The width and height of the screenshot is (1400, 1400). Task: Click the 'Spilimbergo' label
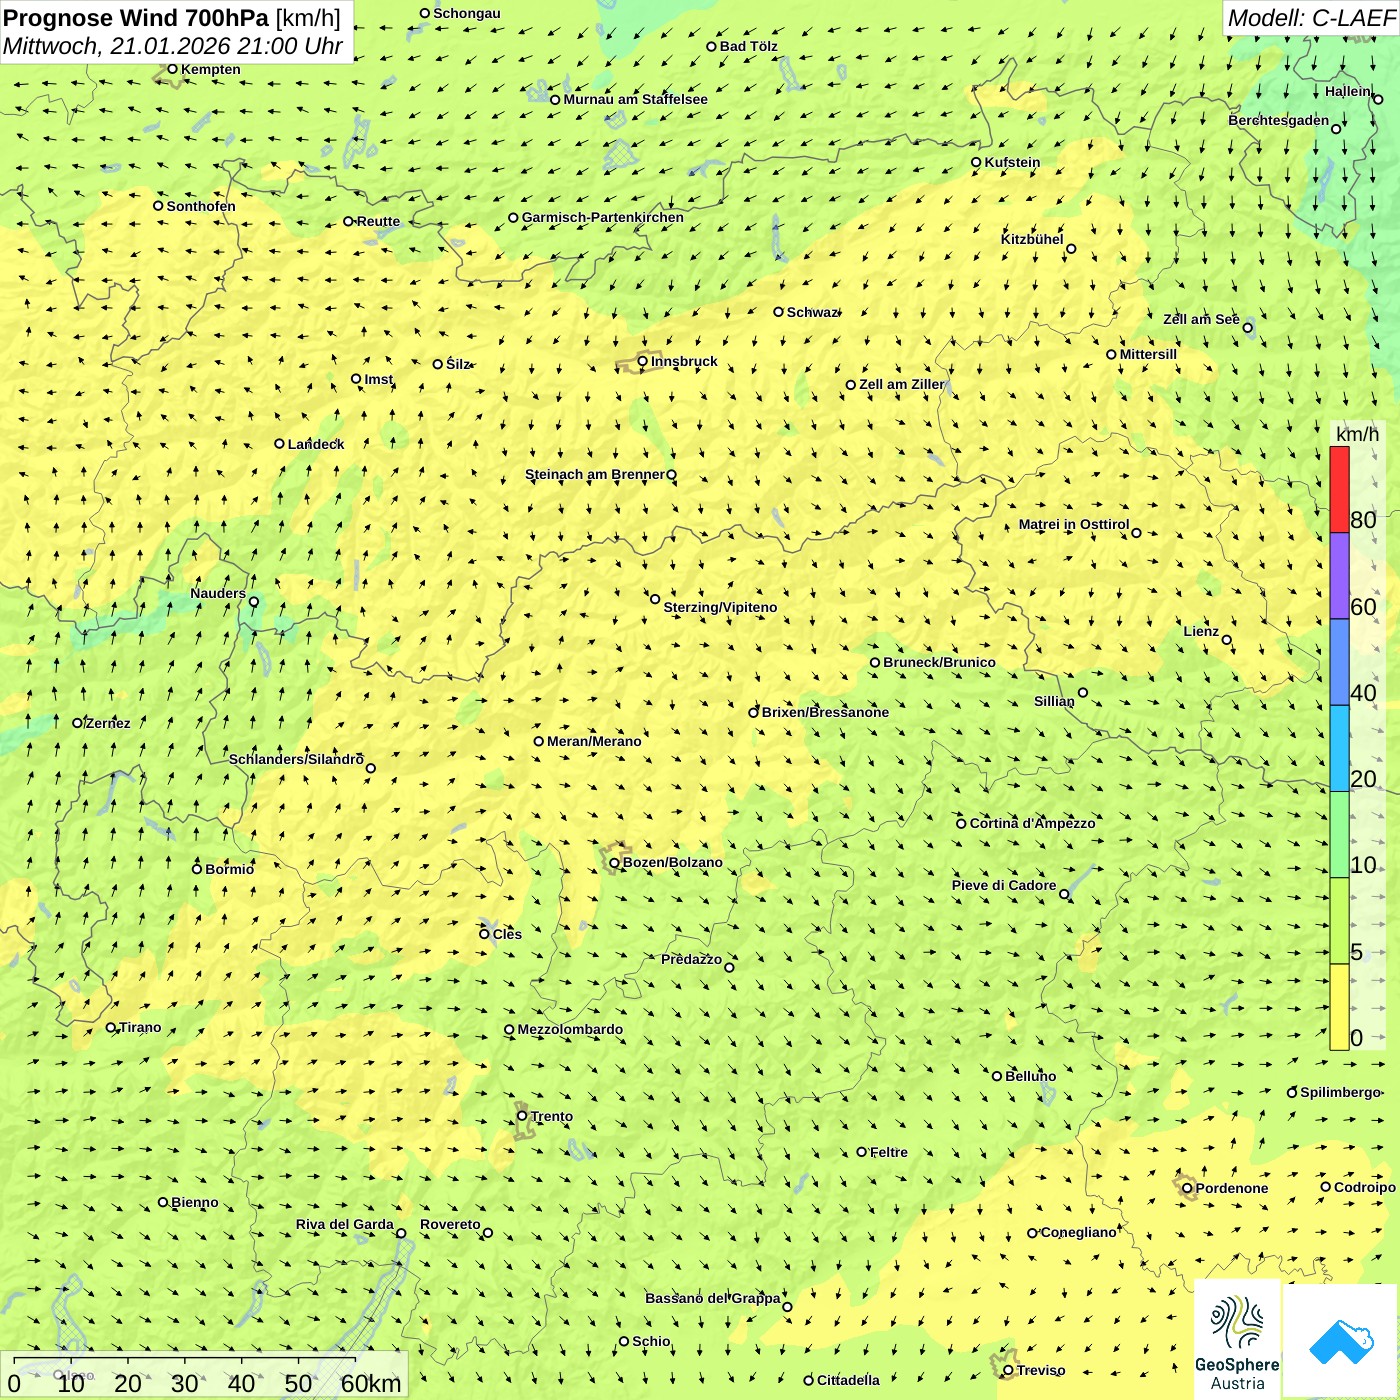1340,1092
